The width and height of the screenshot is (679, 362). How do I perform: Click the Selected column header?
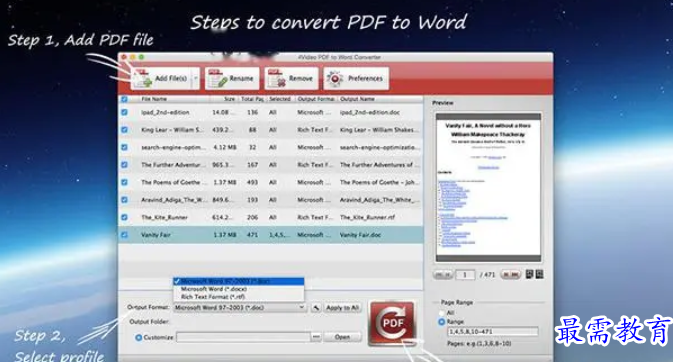pyautogui.click(x=280, y=99)
